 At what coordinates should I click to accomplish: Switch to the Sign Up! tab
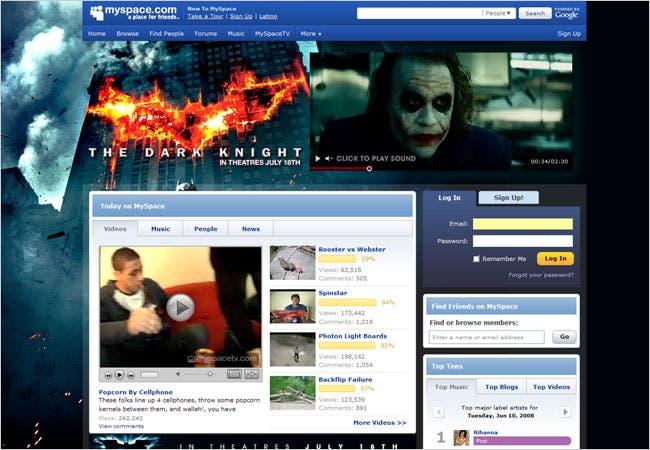pyautogui.click(x=509, y=198)
